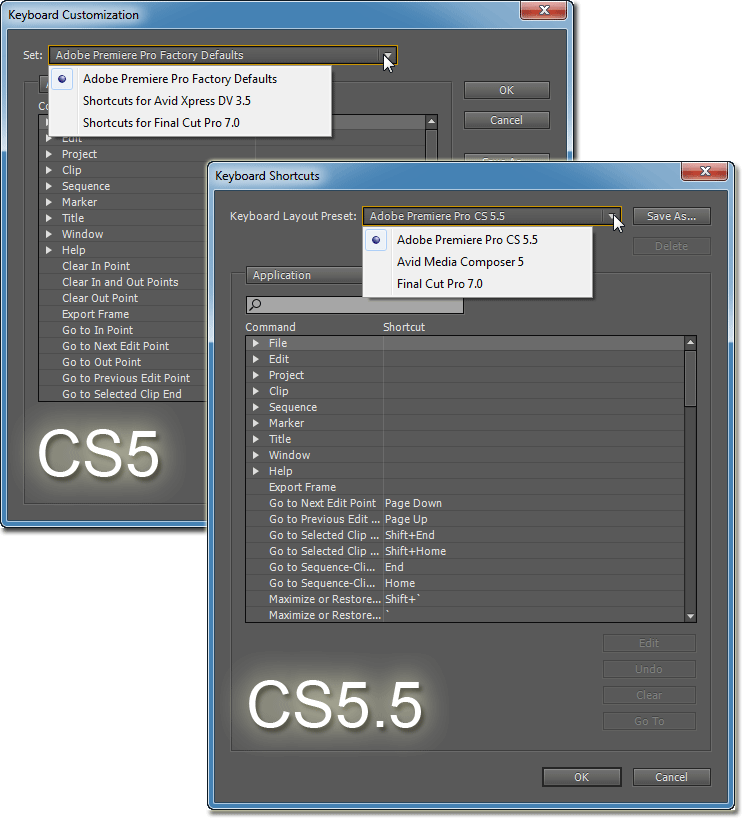Close the Keyboard Shortcuts window
The width and height of the screenshot is (742, 818).
704,171
